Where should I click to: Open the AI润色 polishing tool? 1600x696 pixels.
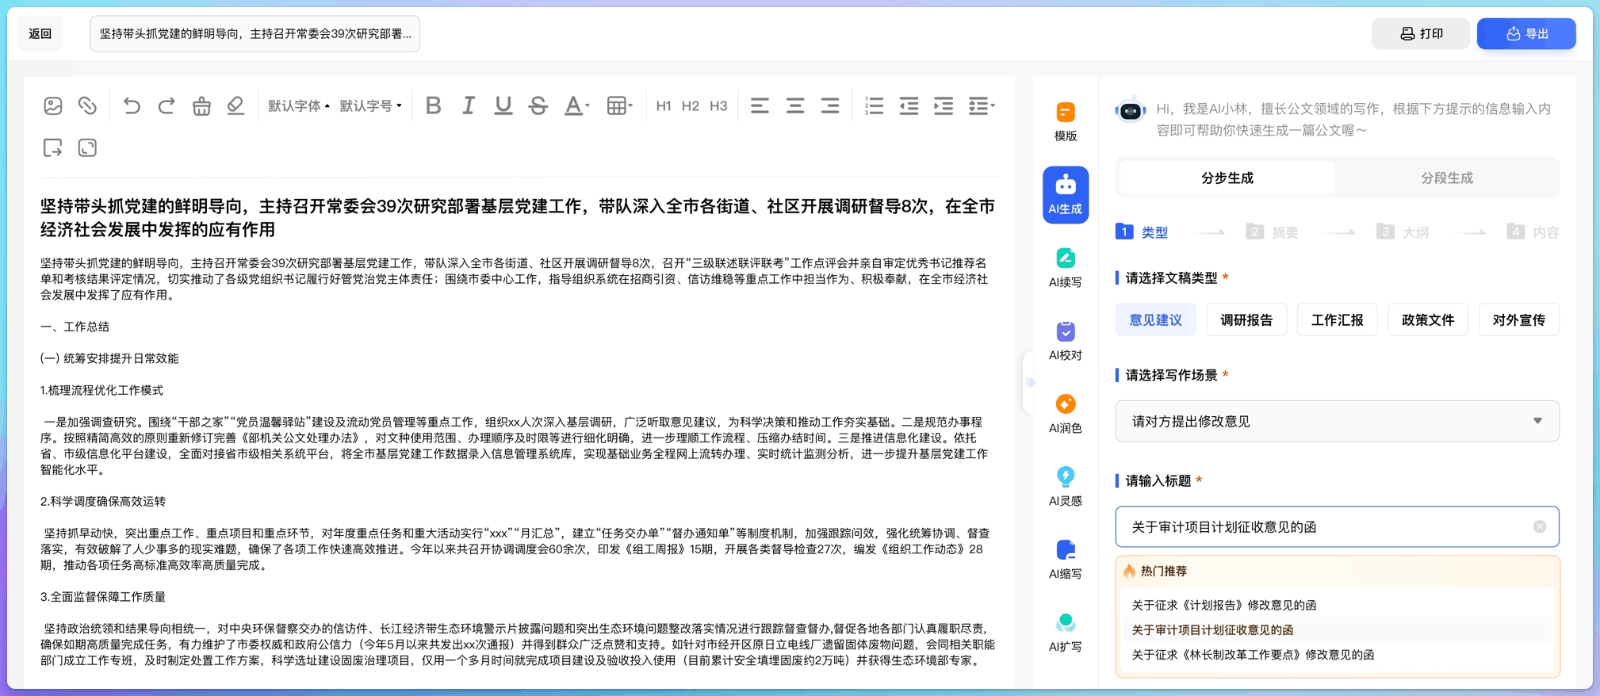[x=1065, y=413]
